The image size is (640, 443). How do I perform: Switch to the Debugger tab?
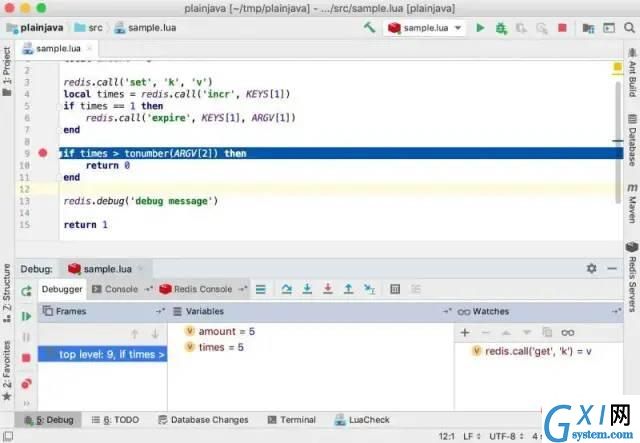(62, 289)
